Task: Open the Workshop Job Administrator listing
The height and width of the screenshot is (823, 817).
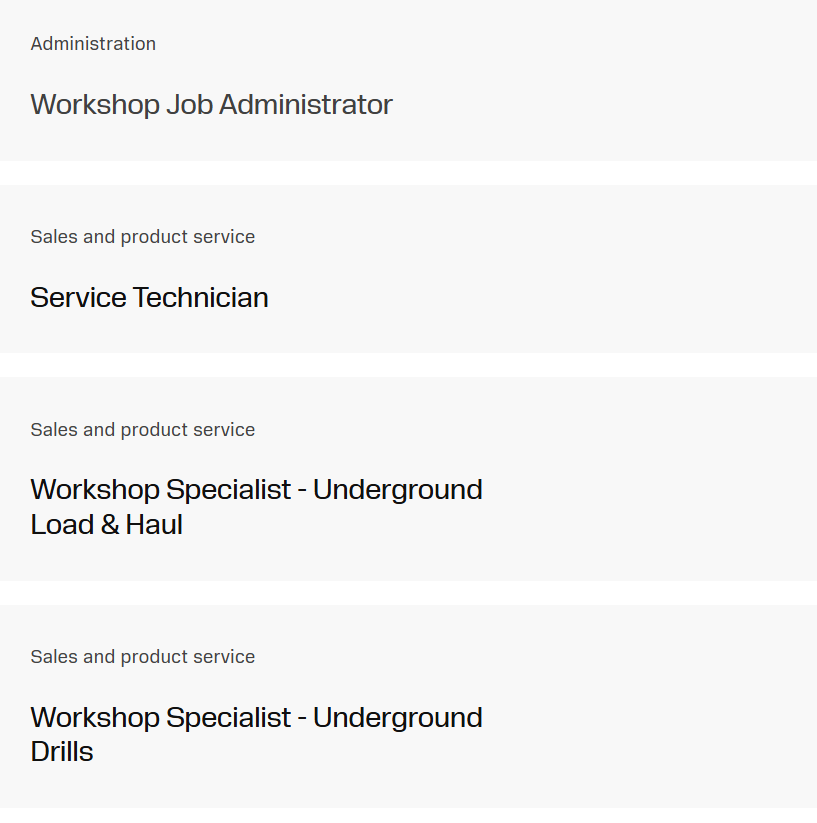Action: (x=211, y=105)
